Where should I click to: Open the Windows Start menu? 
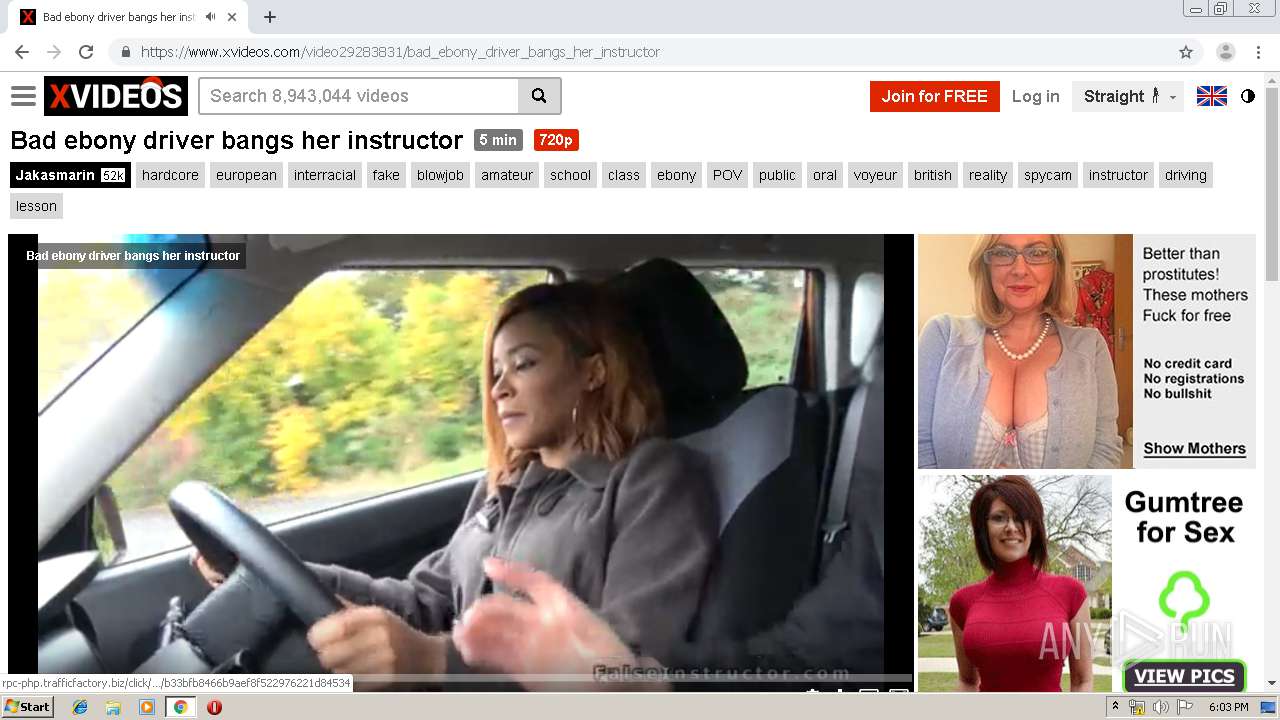pos(28,706)
